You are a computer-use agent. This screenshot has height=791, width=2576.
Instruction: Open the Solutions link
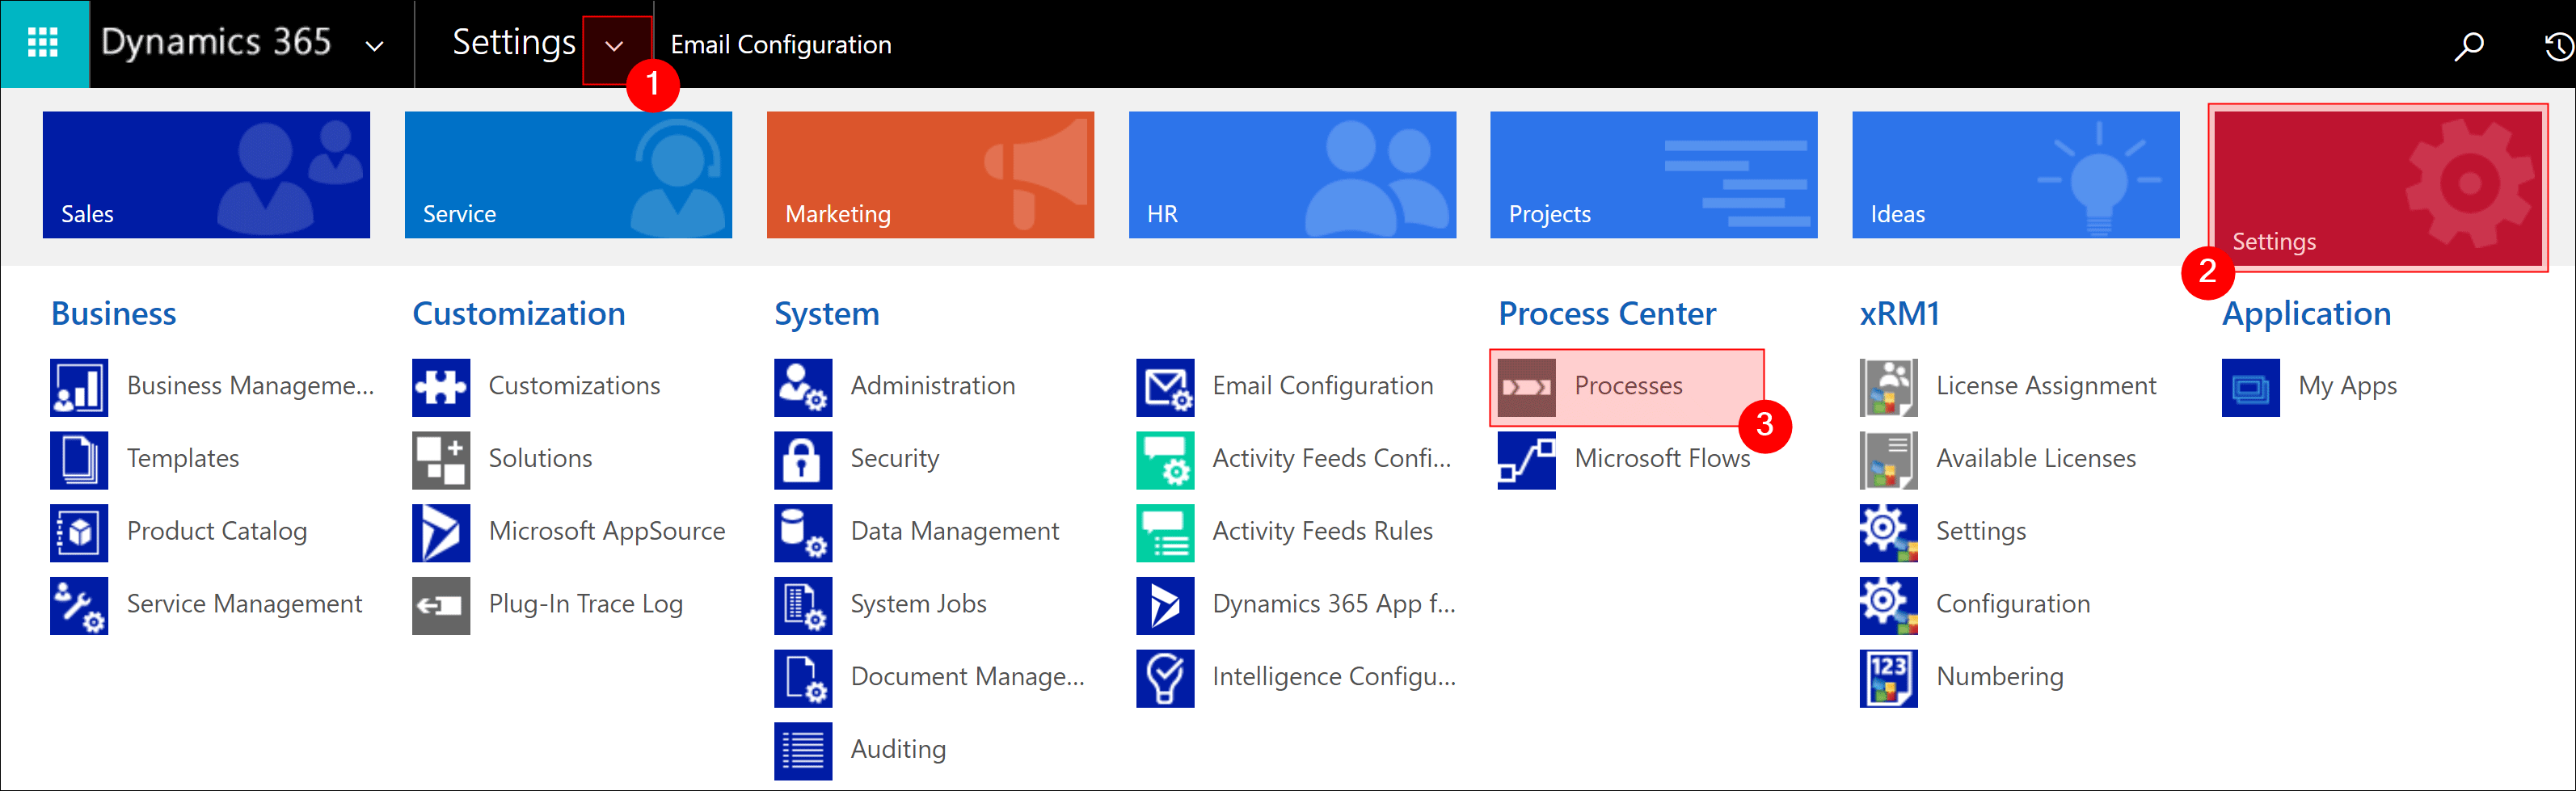coord(540,459)
